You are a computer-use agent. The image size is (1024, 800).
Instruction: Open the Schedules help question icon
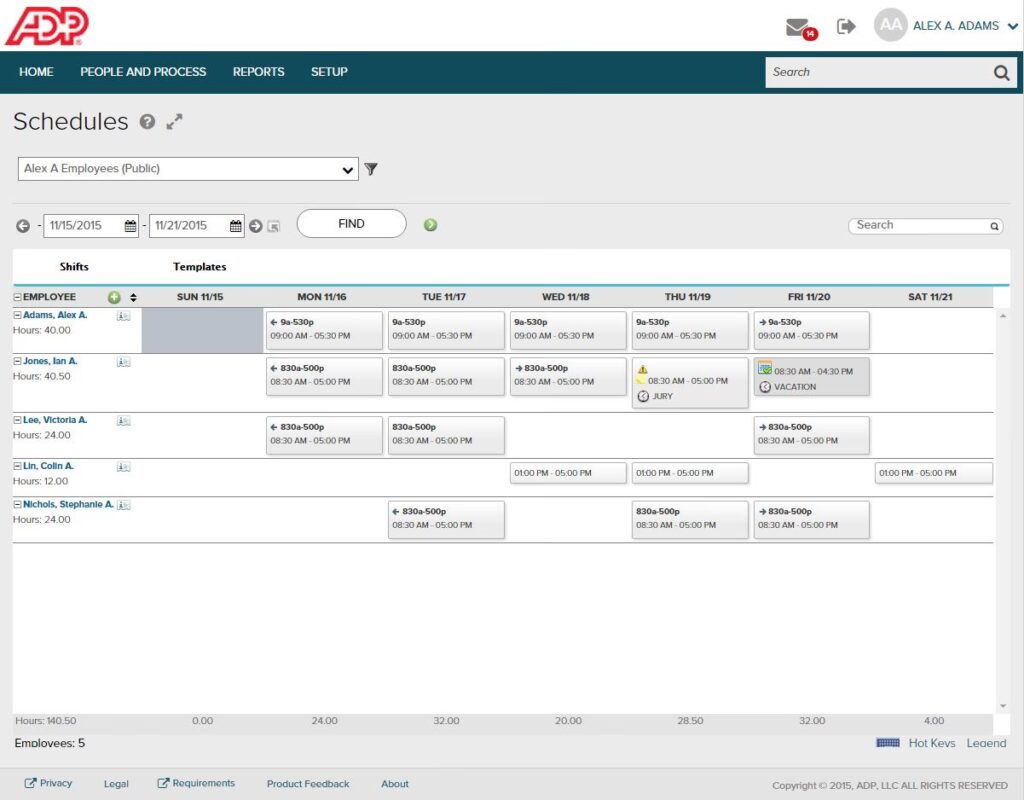coord(148,122)
